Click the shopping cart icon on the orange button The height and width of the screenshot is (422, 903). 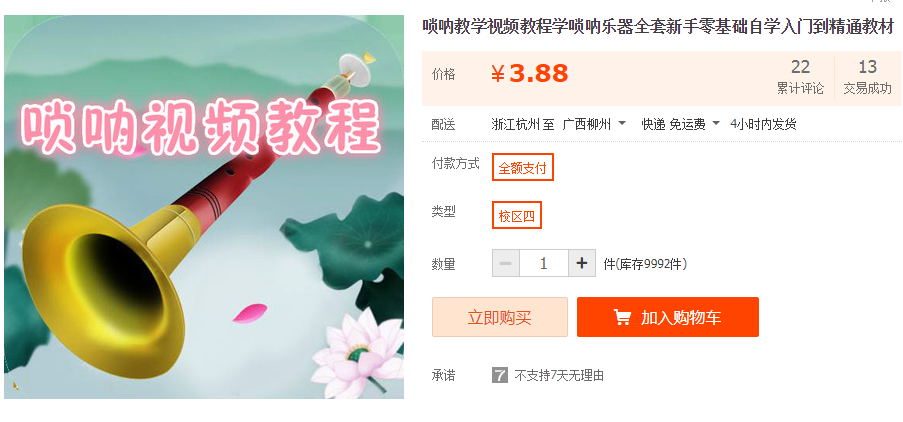622,317
